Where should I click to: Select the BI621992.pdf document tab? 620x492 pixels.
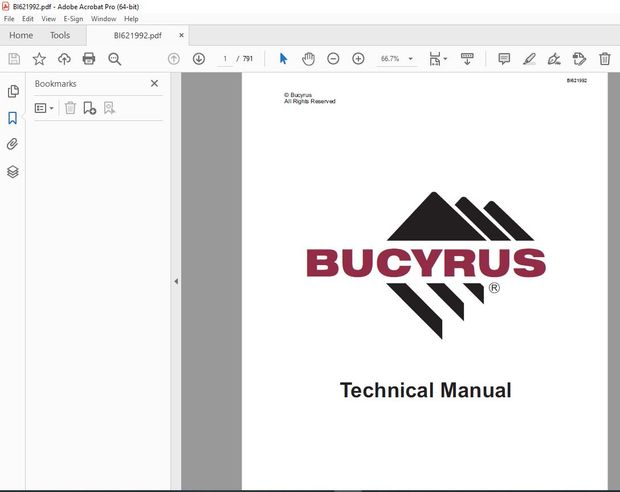[x=138, y=36]
